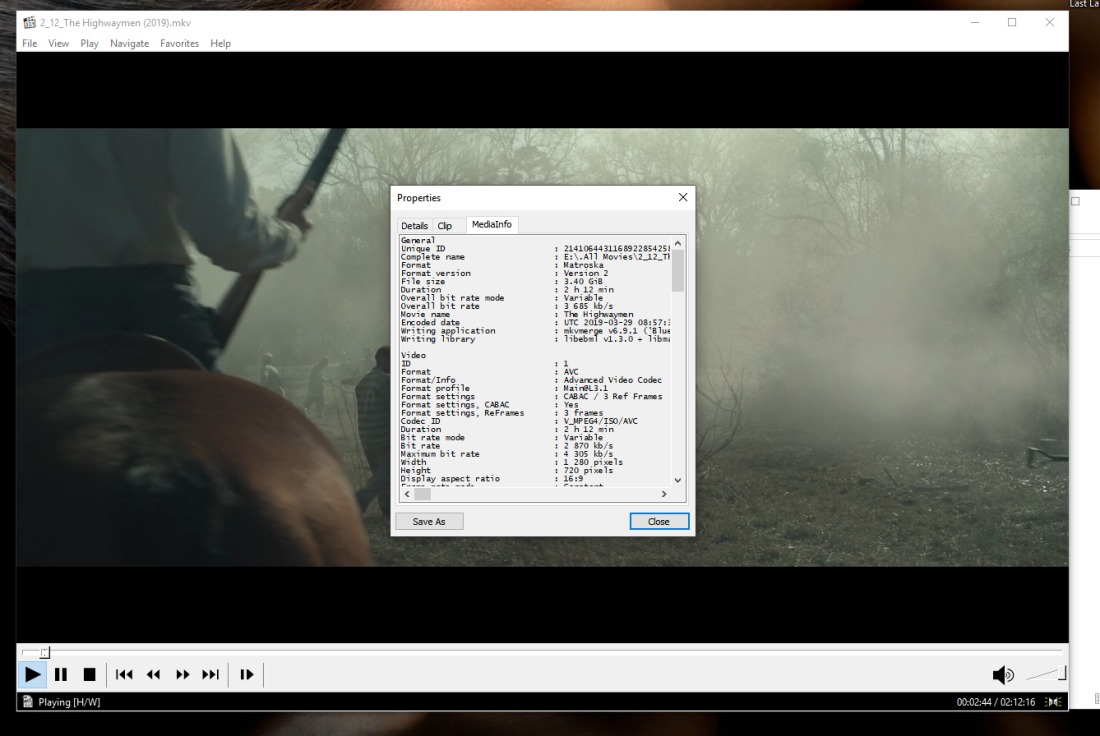Open the Favorites menu

pos(179,43)
